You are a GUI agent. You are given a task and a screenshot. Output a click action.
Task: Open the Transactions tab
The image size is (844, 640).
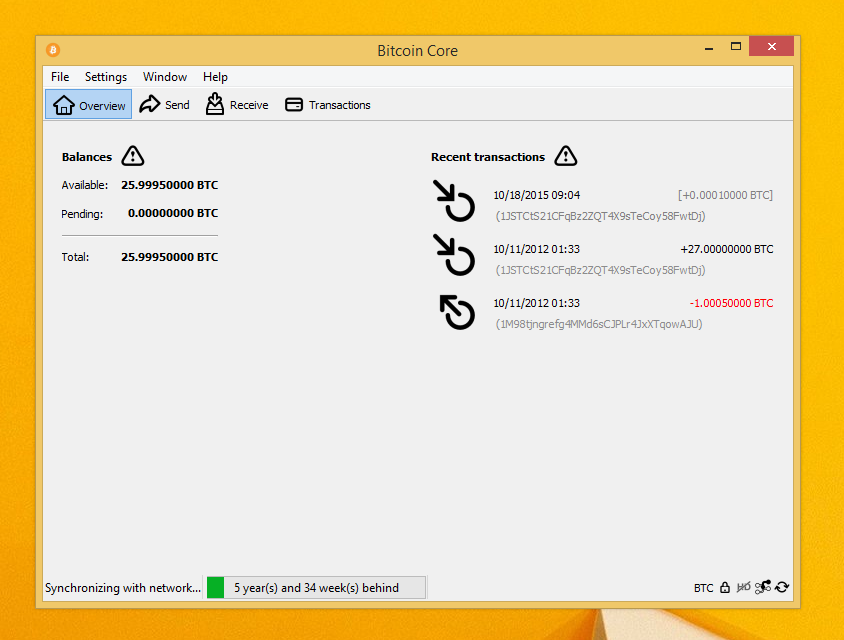(328, 105)
